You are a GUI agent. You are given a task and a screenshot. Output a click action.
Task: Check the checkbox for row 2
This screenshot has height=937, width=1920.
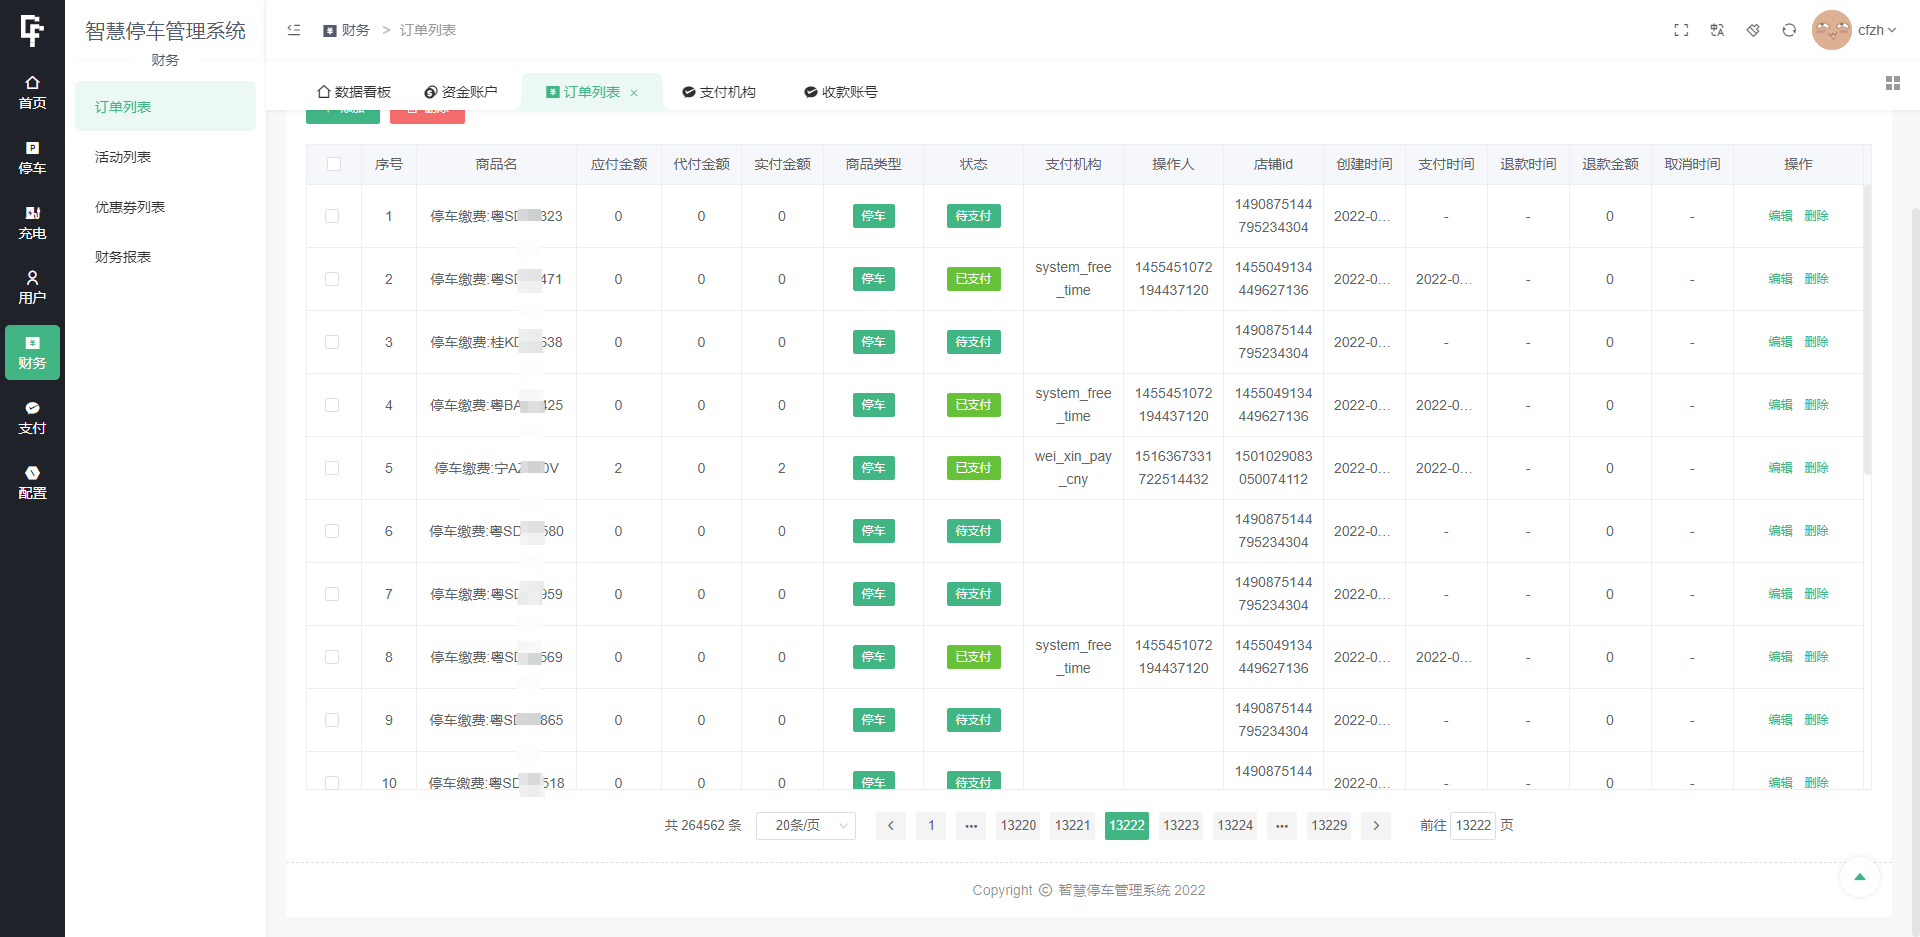click(332, 279)
